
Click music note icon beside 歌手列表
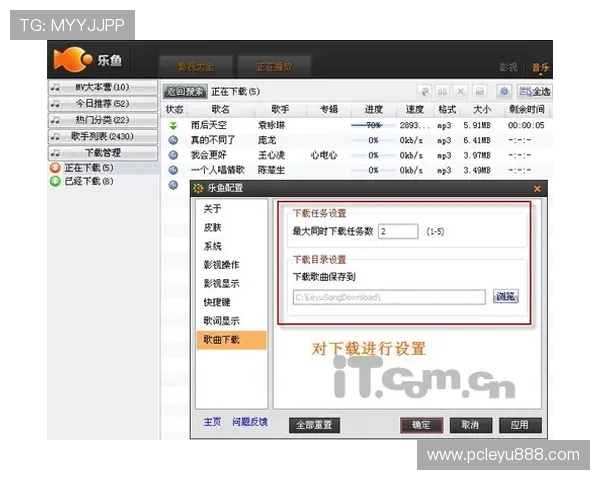tap(55, 137)
